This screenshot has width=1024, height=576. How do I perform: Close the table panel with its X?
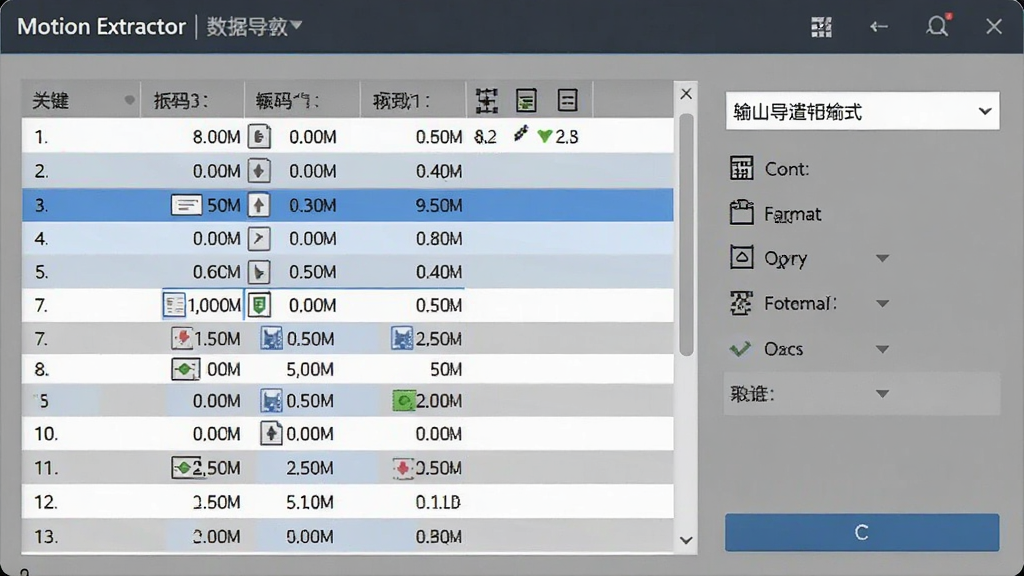(x=686, y=94)
